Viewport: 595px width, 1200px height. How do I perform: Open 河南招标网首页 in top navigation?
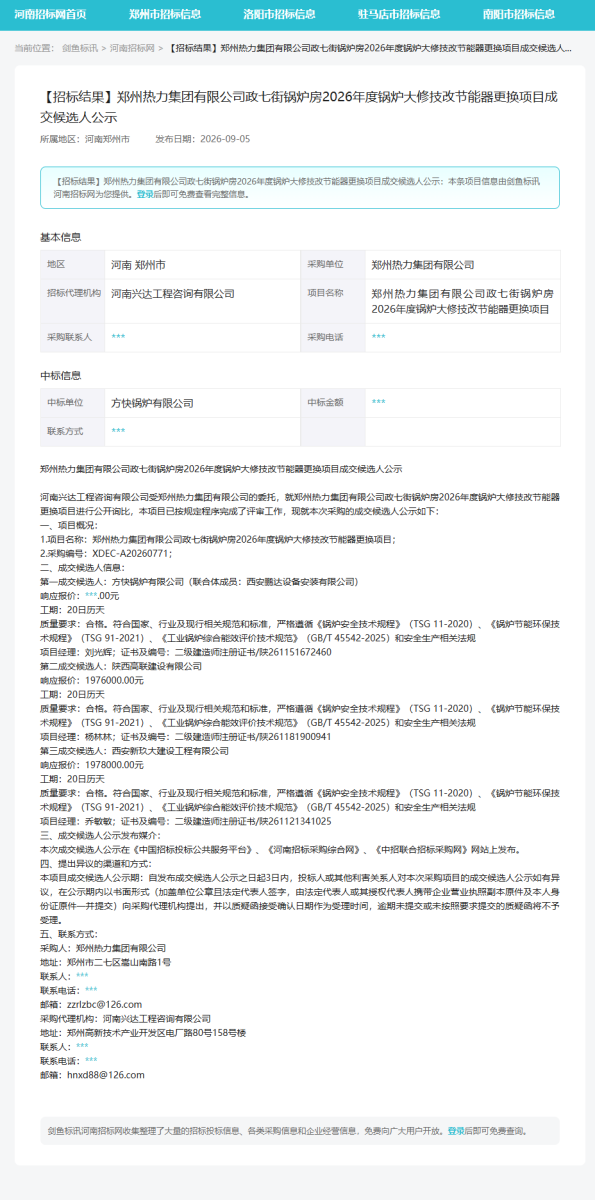(x=50, y=14)
